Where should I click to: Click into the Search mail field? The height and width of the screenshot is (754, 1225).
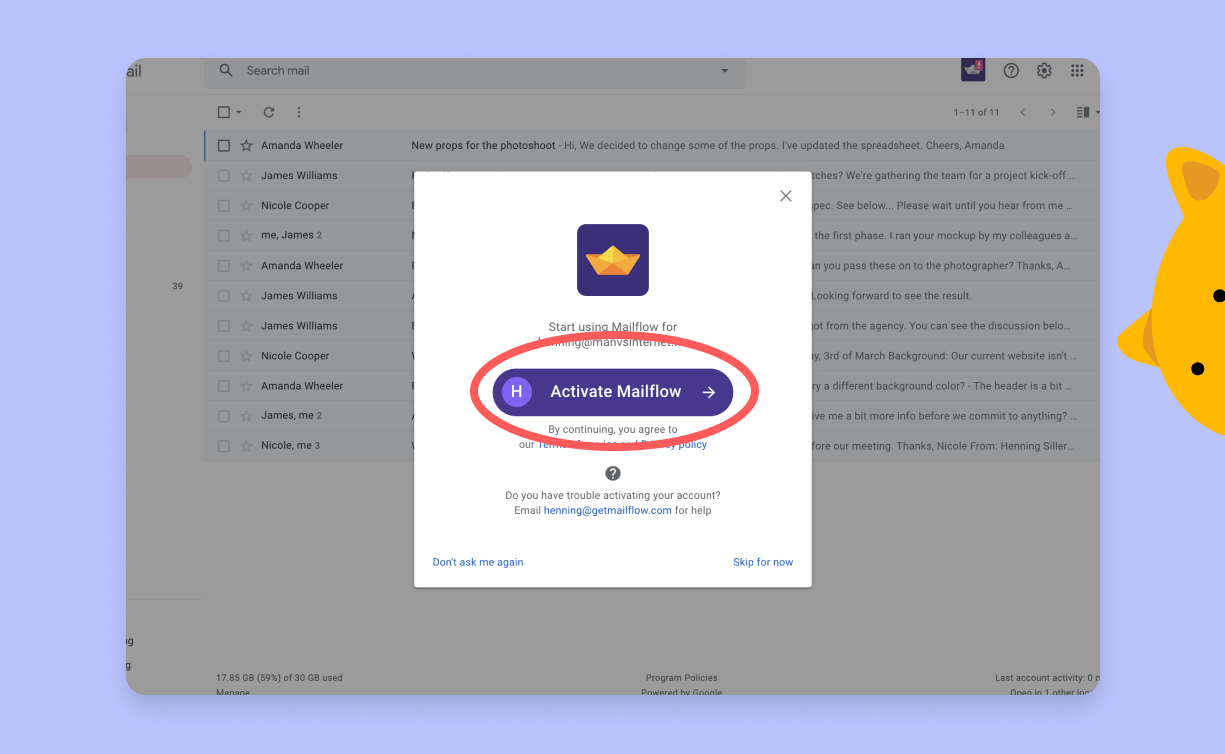pos(475,71)
